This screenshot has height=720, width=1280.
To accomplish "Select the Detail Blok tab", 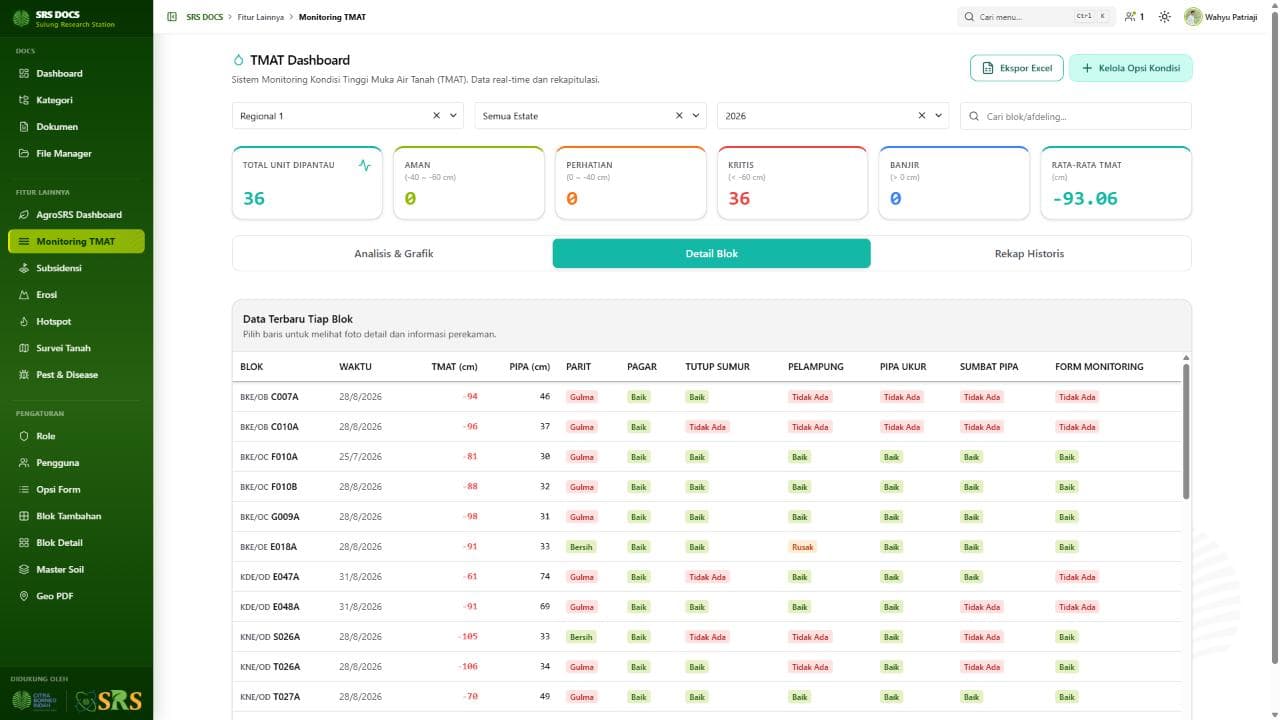I will (712, 254).
